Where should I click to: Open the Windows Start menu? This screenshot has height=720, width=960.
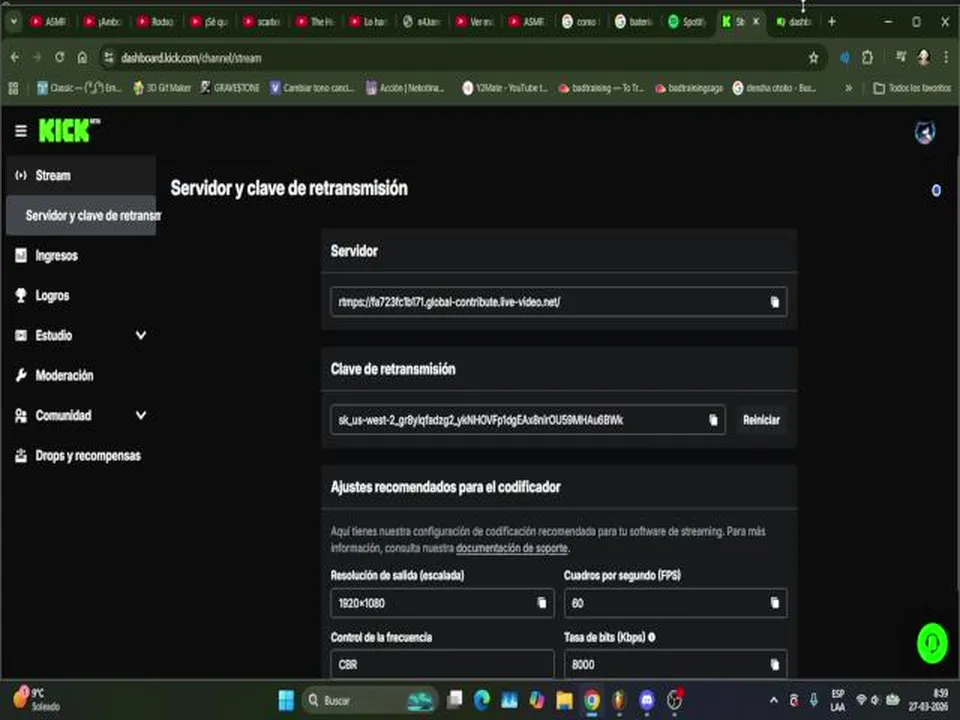(286, 700)
